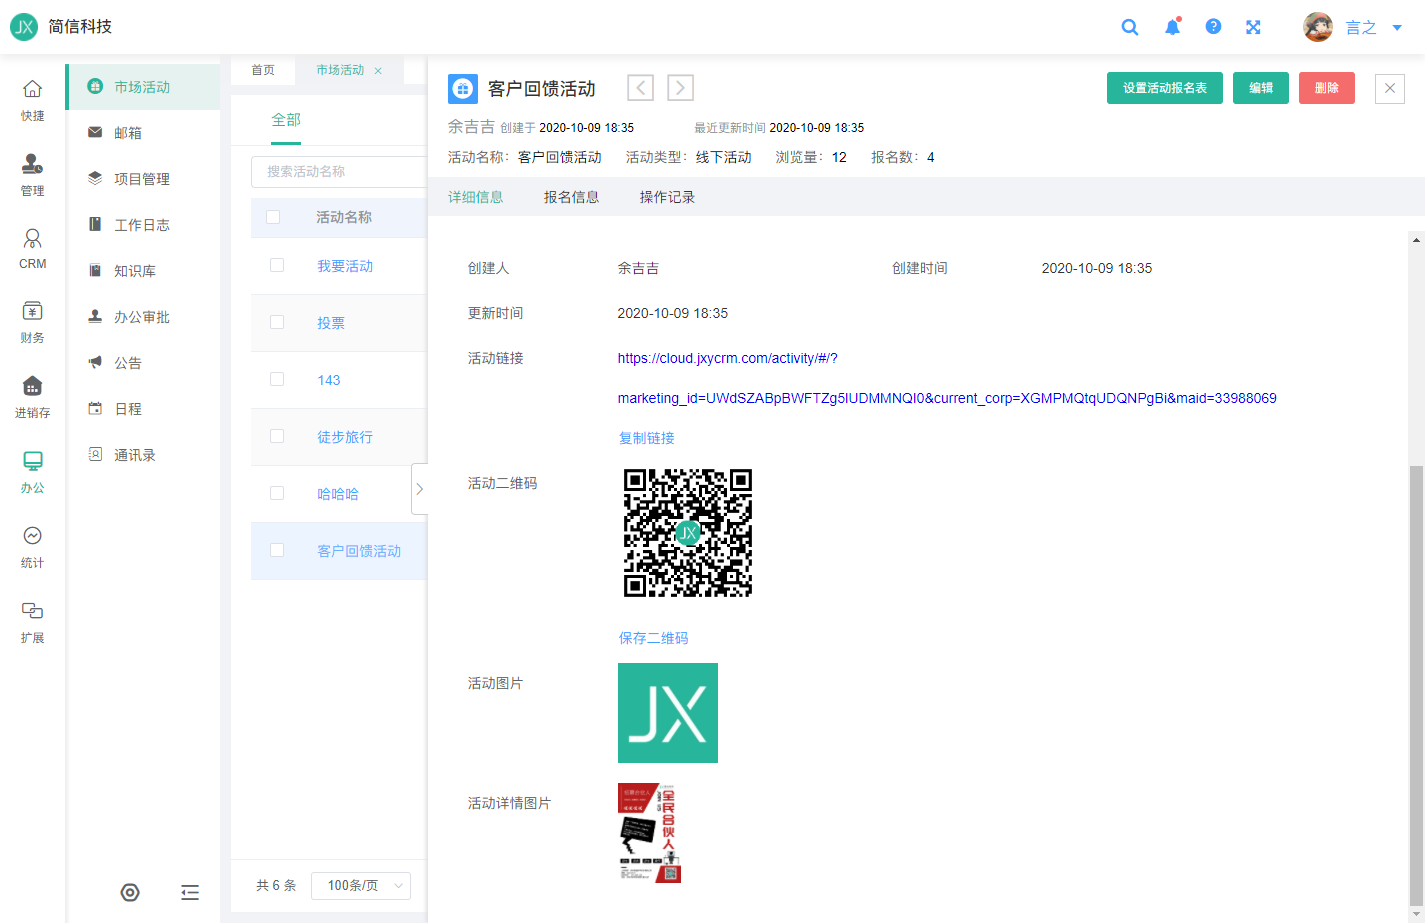Check the box for 哈哈哈 row

(x=277, y=493)
